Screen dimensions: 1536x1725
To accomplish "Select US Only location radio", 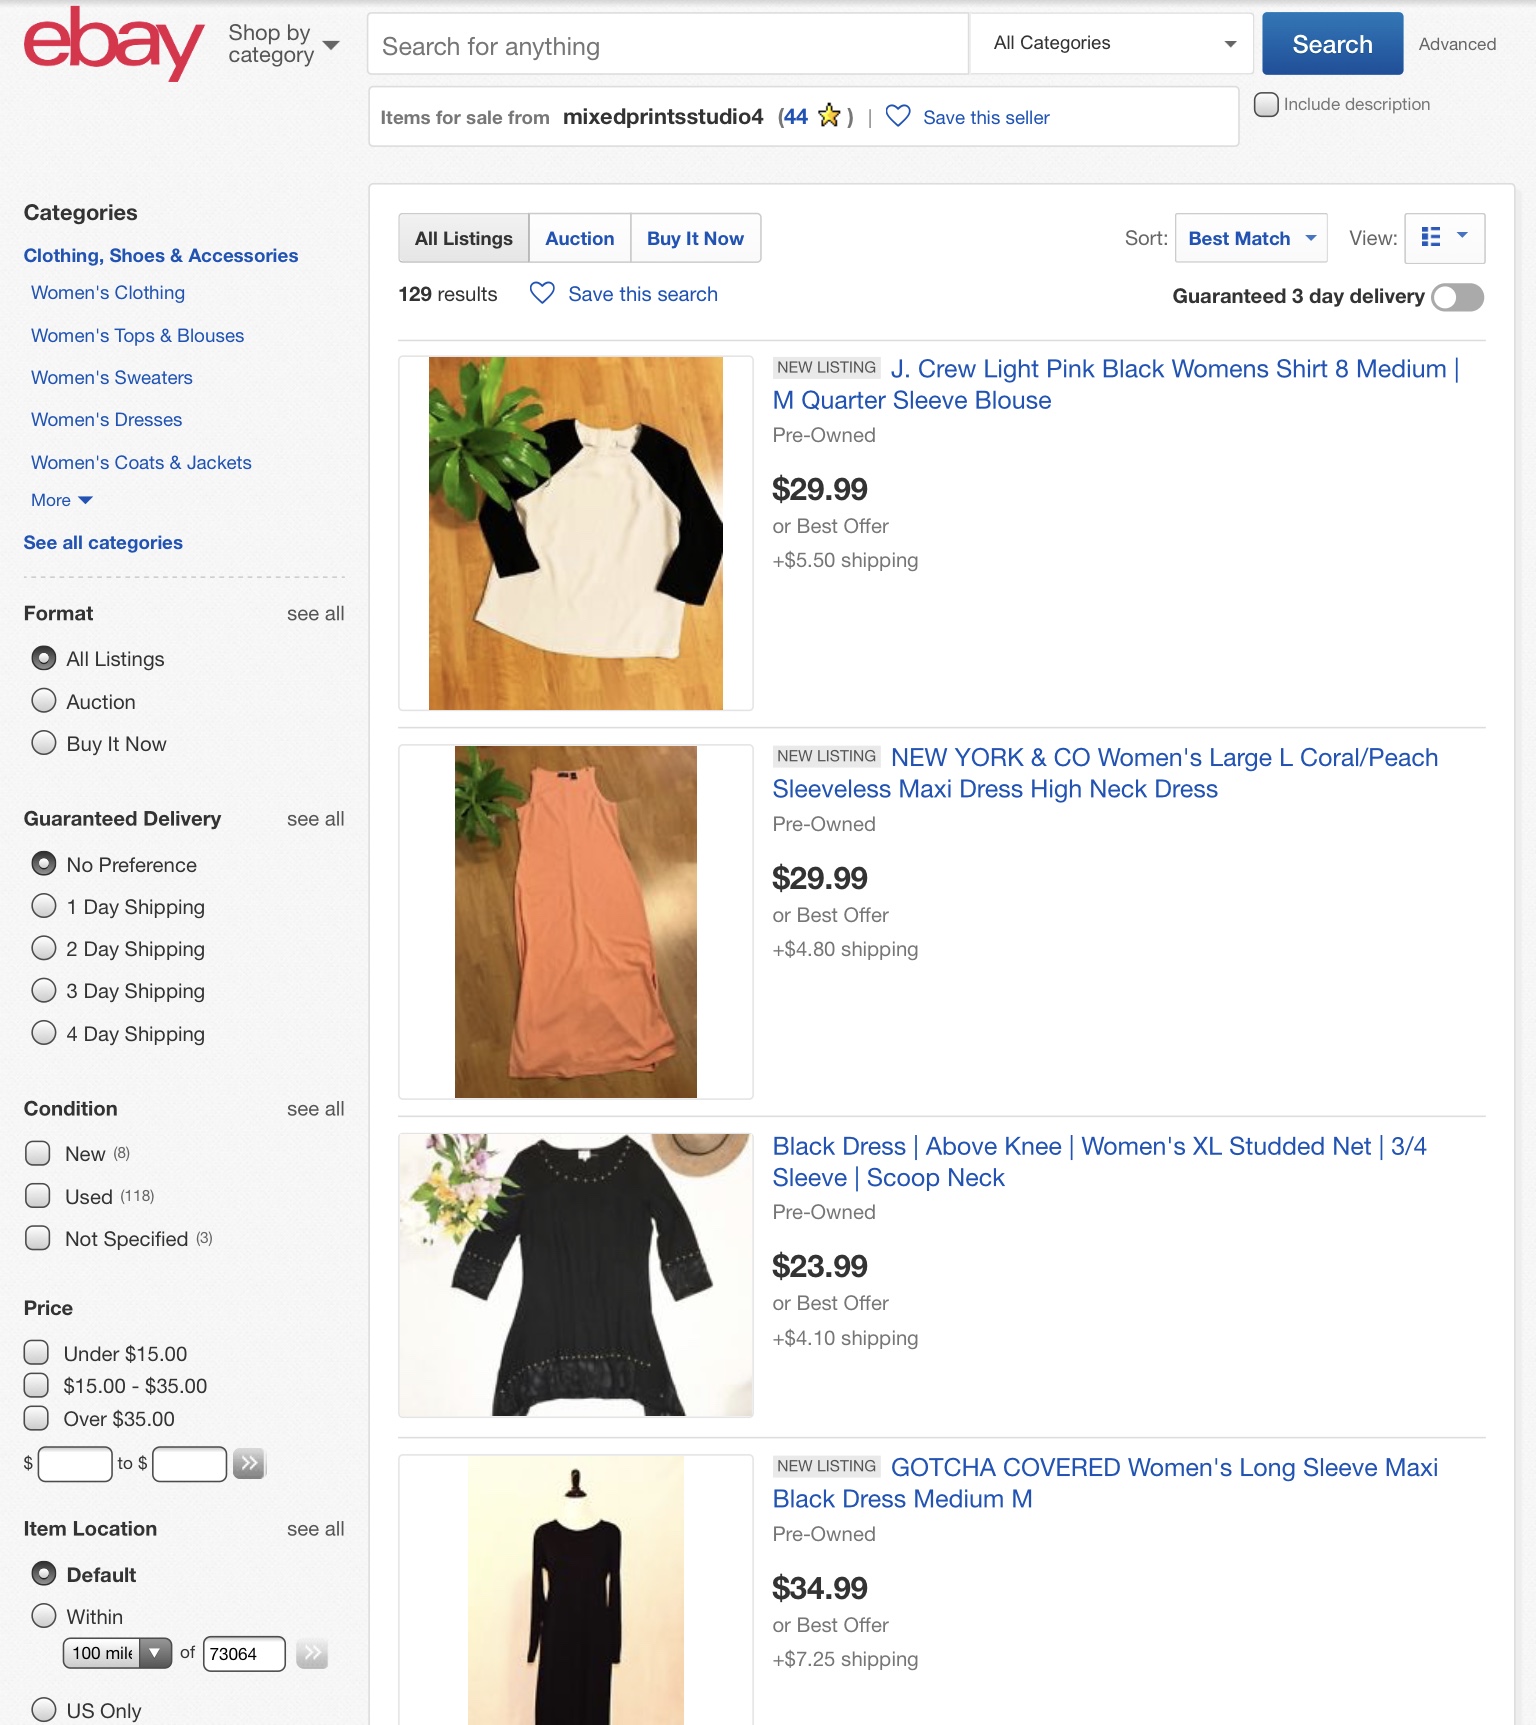I will pos(44,1709).
